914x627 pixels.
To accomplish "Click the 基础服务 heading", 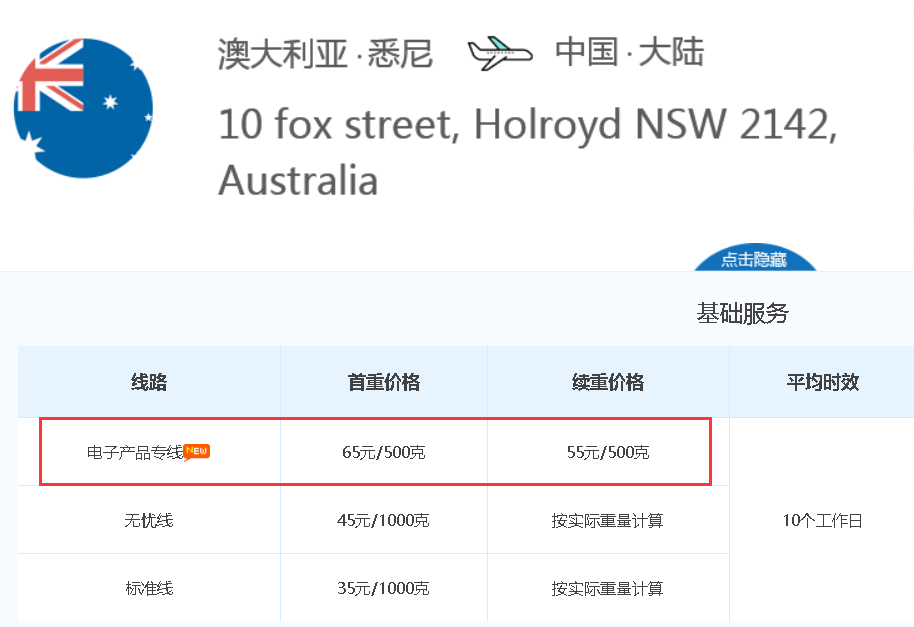I will click(x=742, y=314).
